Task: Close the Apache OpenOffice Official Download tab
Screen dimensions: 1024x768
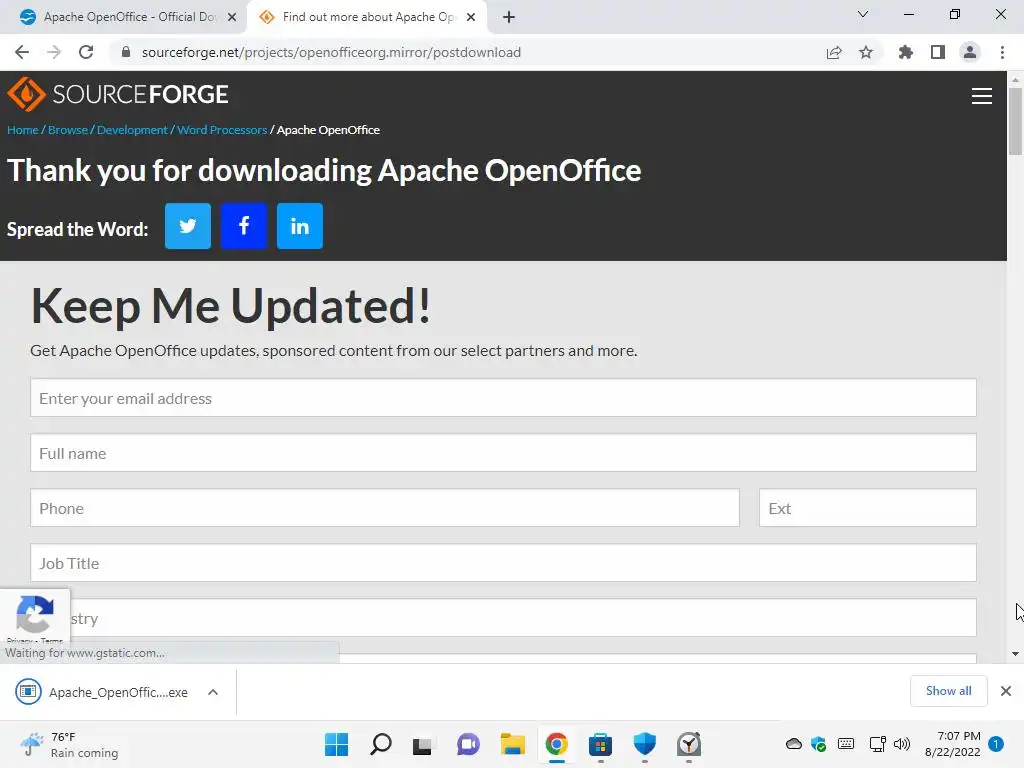Action: [232, 17]
